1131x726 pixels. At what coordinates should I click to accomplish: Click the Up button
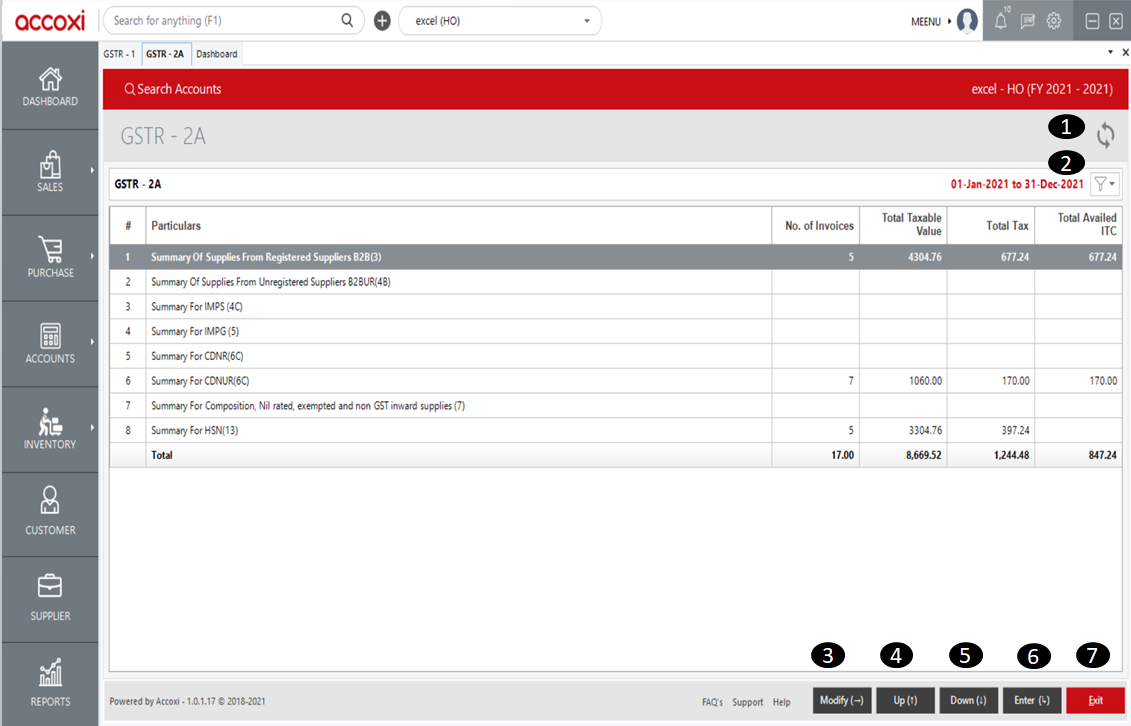[x=905, y=700]
